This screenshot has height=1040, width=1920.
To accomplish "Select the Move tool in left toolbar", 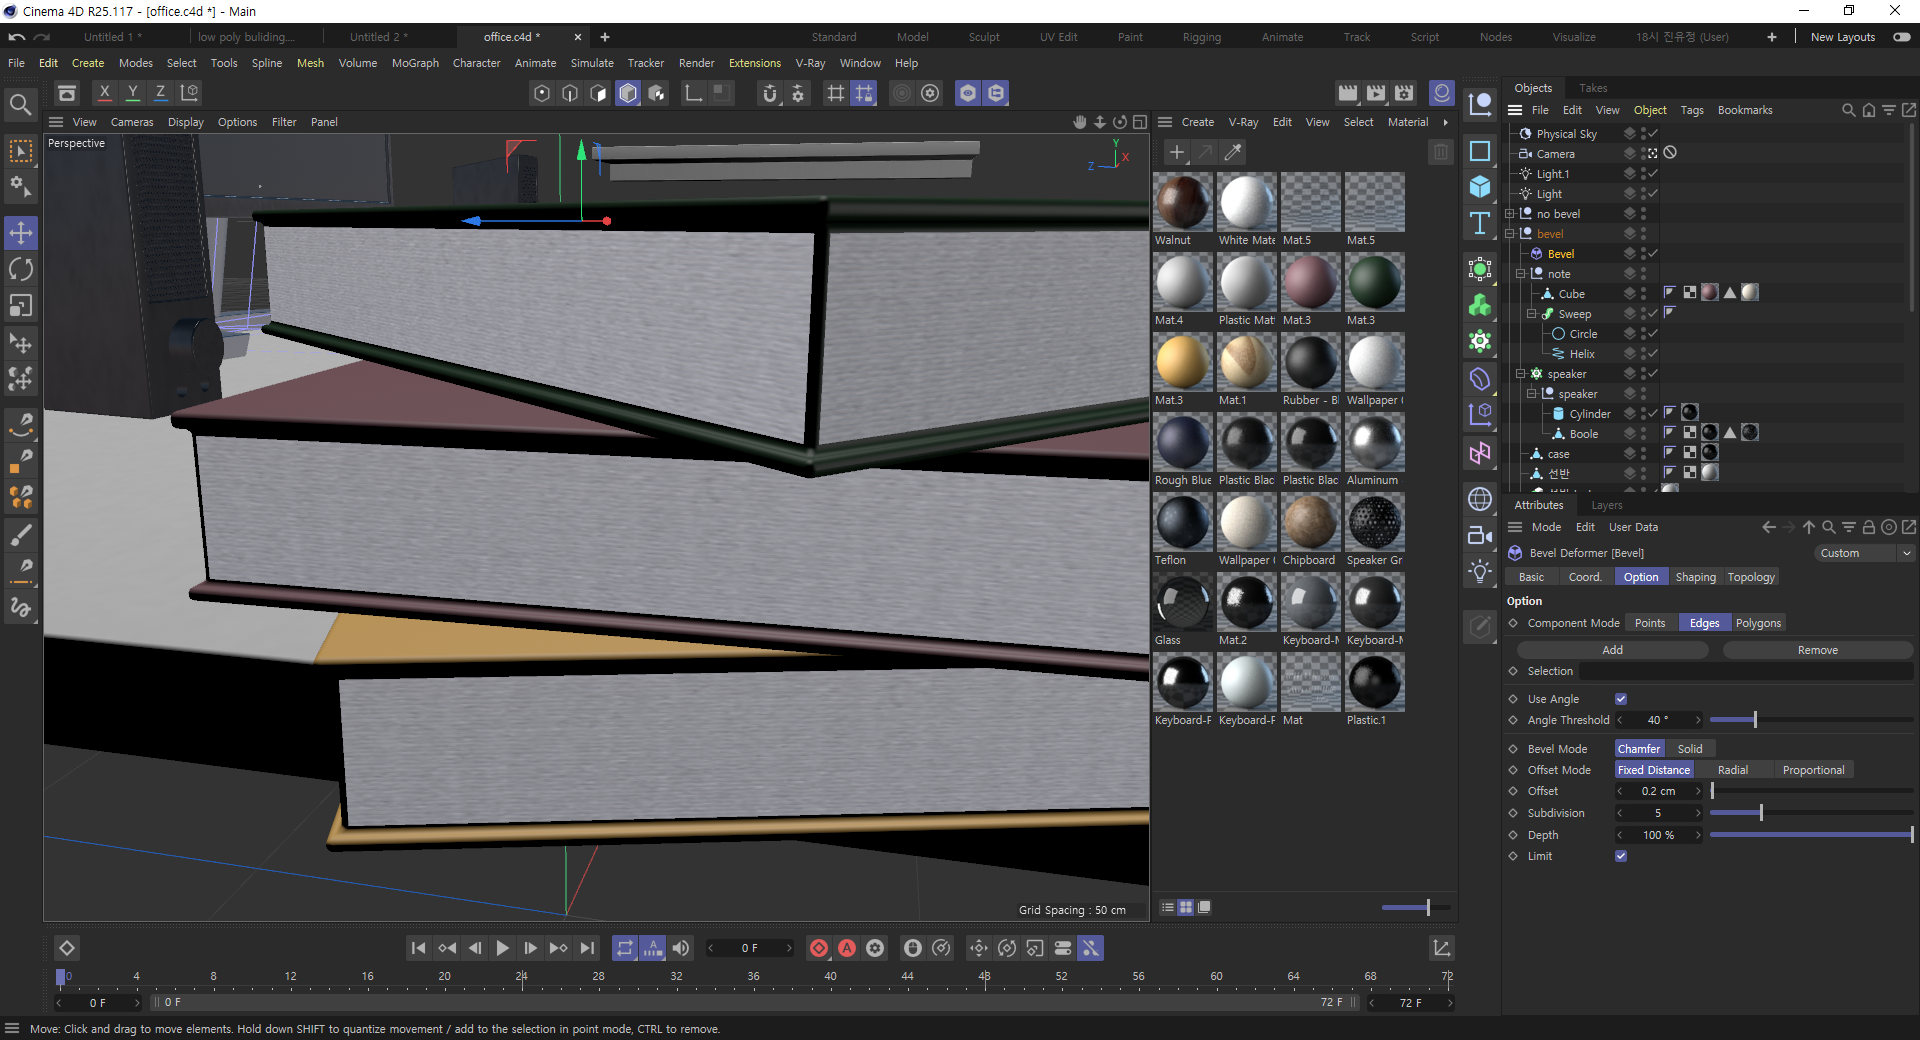I will pyautogui.click(x=21, y=233).
